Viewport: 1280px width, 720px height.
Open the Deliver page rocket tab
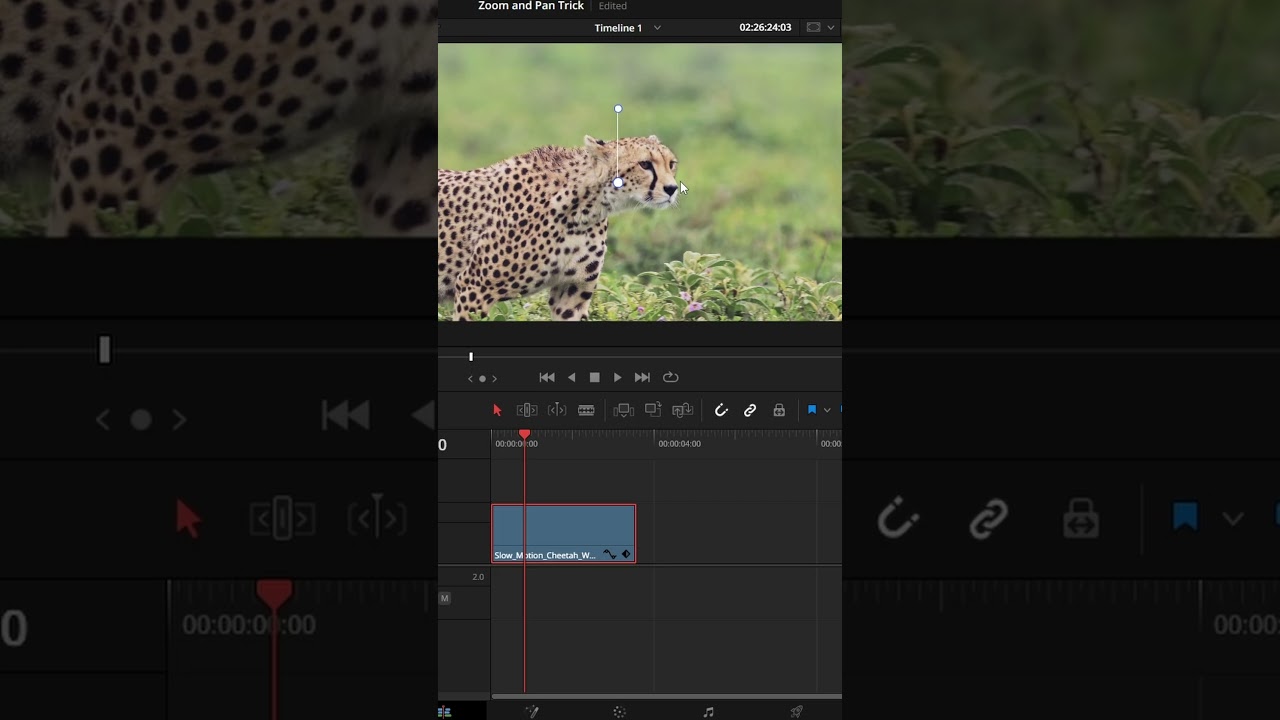point(796,712)
